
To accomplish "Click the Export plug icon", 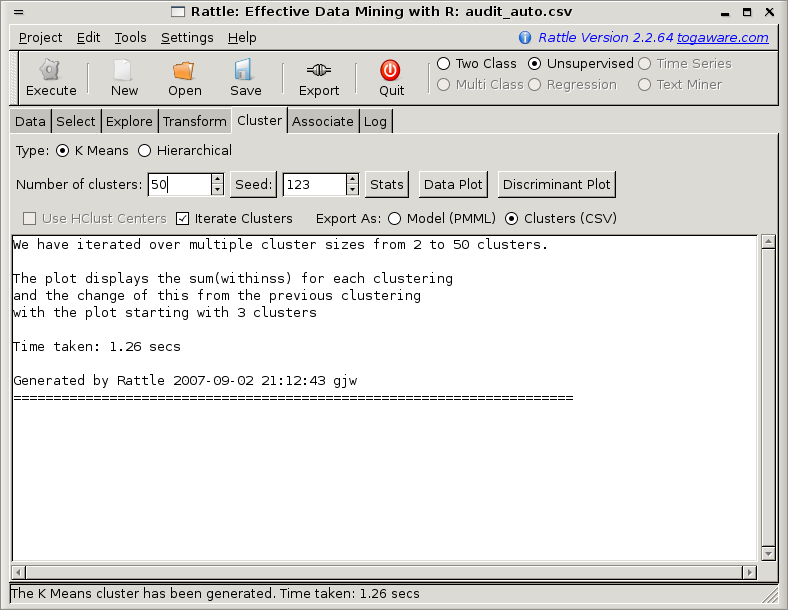I will (319, 70).
